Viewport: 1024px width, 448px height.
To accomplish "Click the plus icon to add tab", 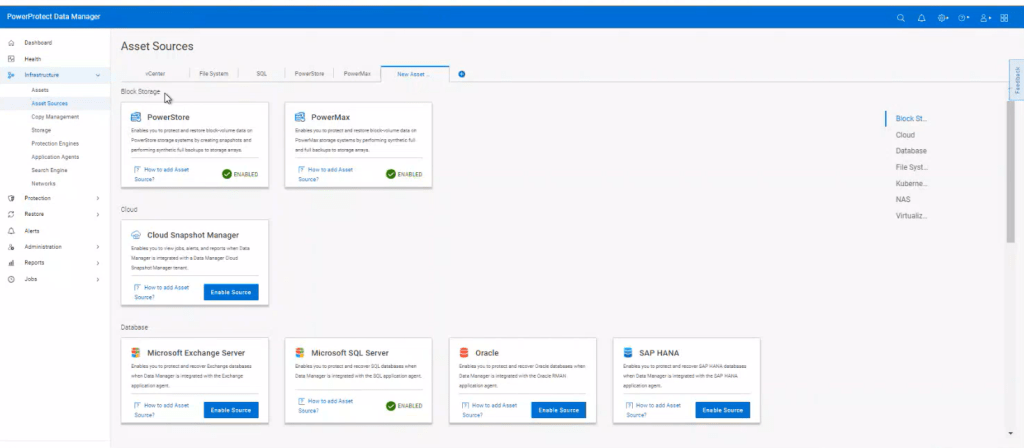I will [462, 74].
